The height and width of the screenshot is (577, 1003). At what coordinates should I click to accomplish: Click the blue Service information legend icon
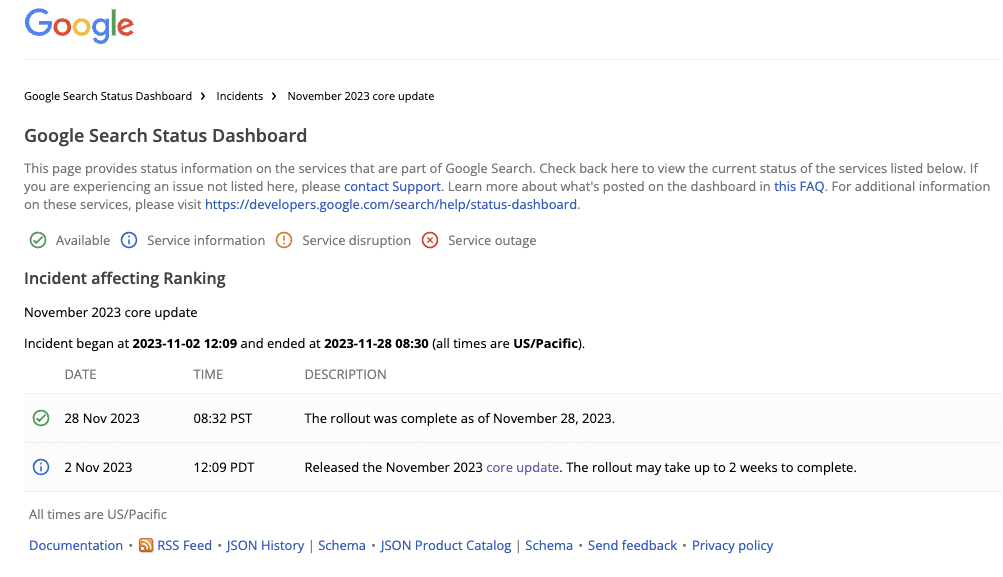point(128,240)
